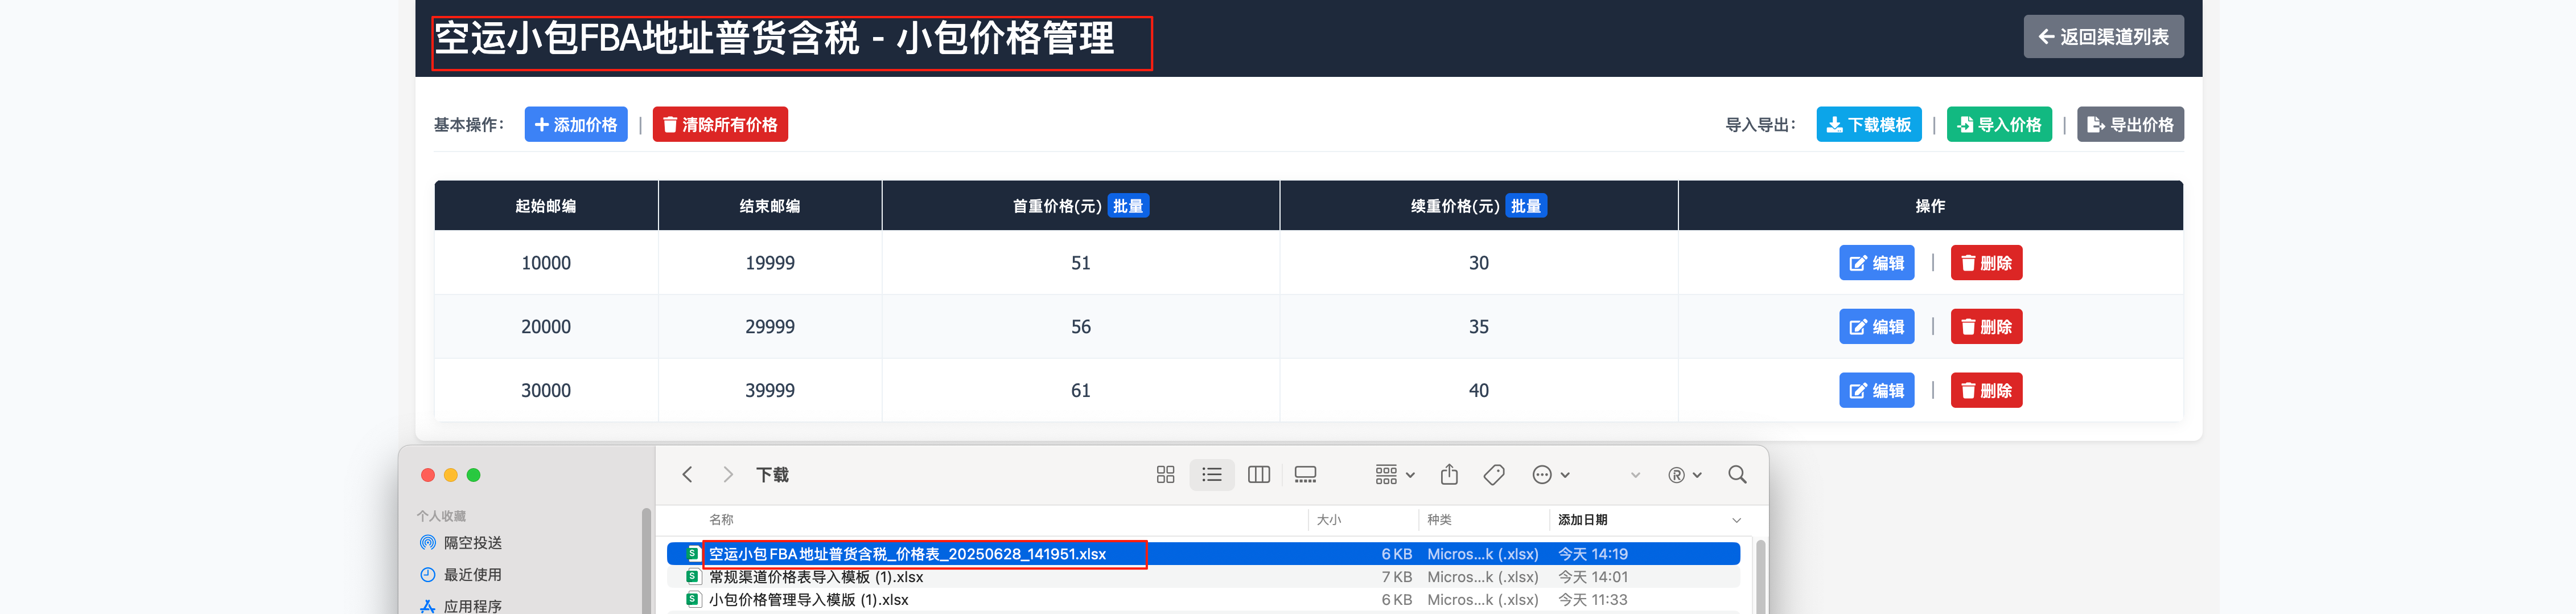
Task: Click the 导出价格 gray button
Action: [x=2130, y=124]
